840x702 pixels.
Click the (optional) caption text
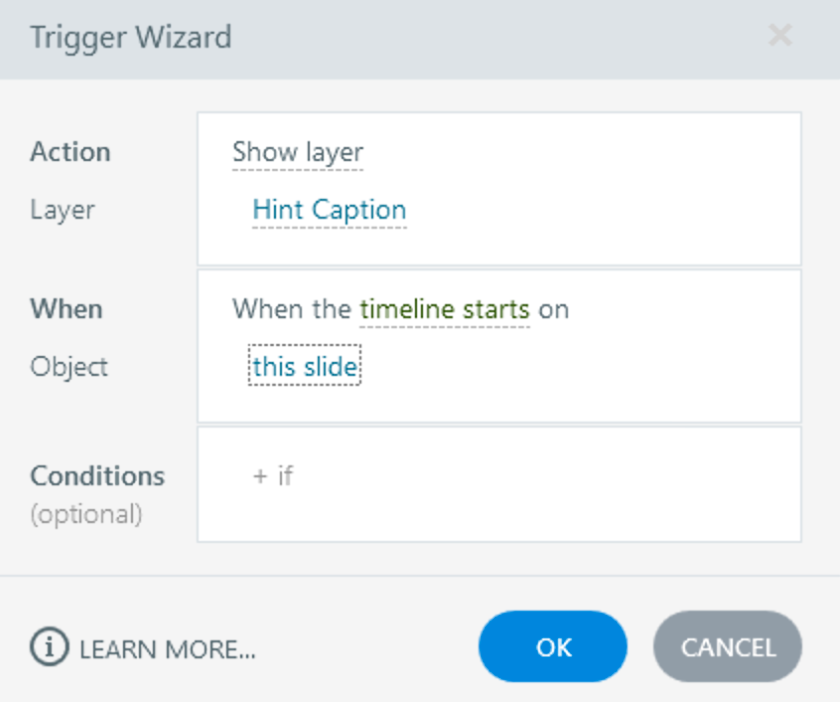pos(86,515)
